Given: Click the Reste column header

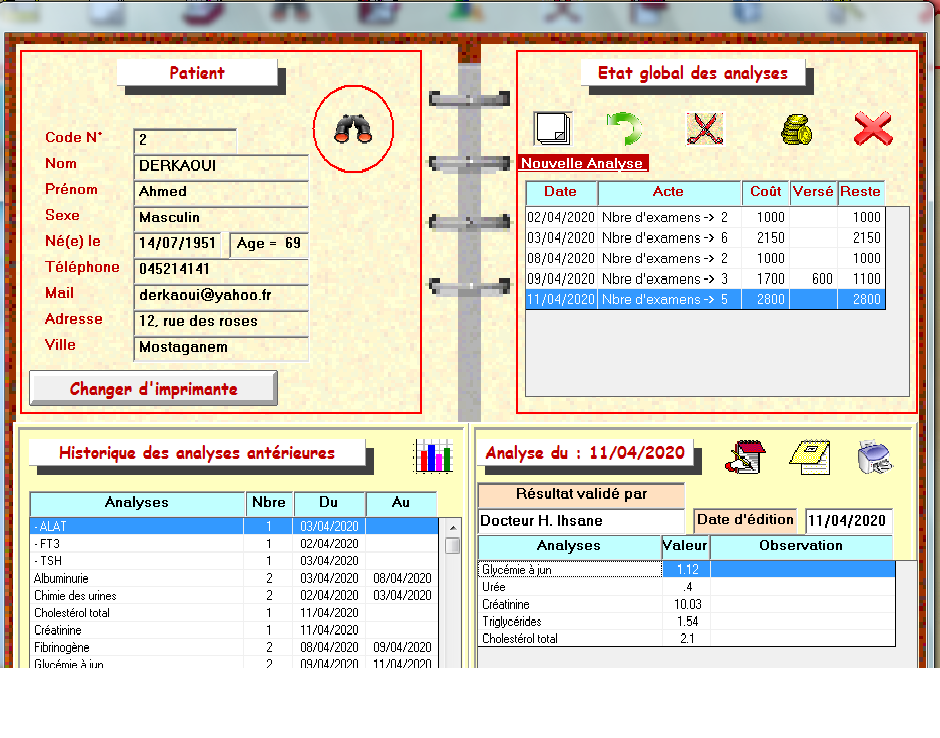Looking at the screenshot, I should [x=861, y=192].
